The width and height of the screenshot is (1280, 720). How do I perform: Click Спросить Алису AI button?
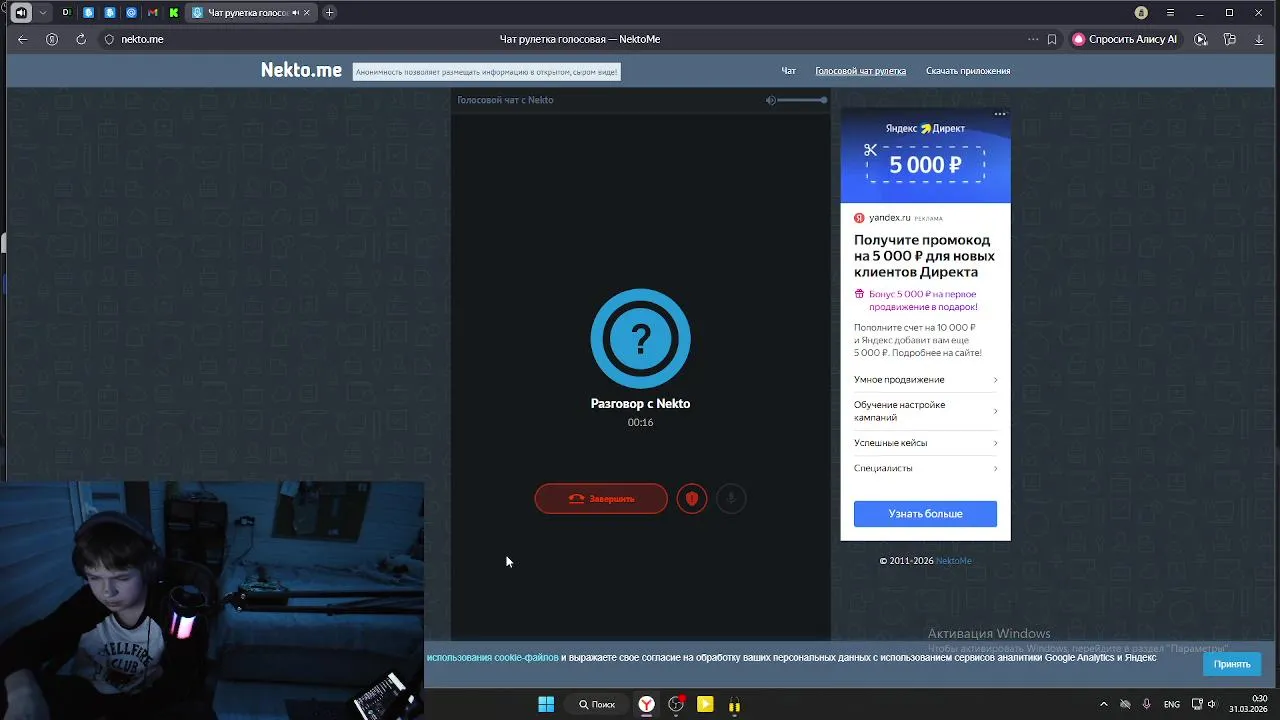(x=1125, y=39)
